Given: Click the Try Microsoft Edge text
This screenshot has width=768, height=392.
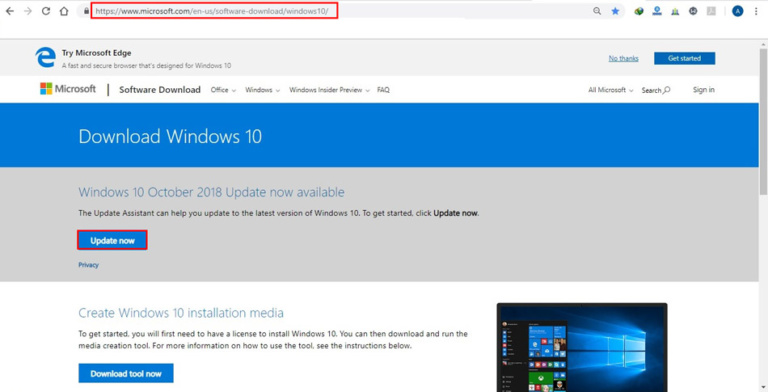Looking at the screenshot, I should pos(96,53).
